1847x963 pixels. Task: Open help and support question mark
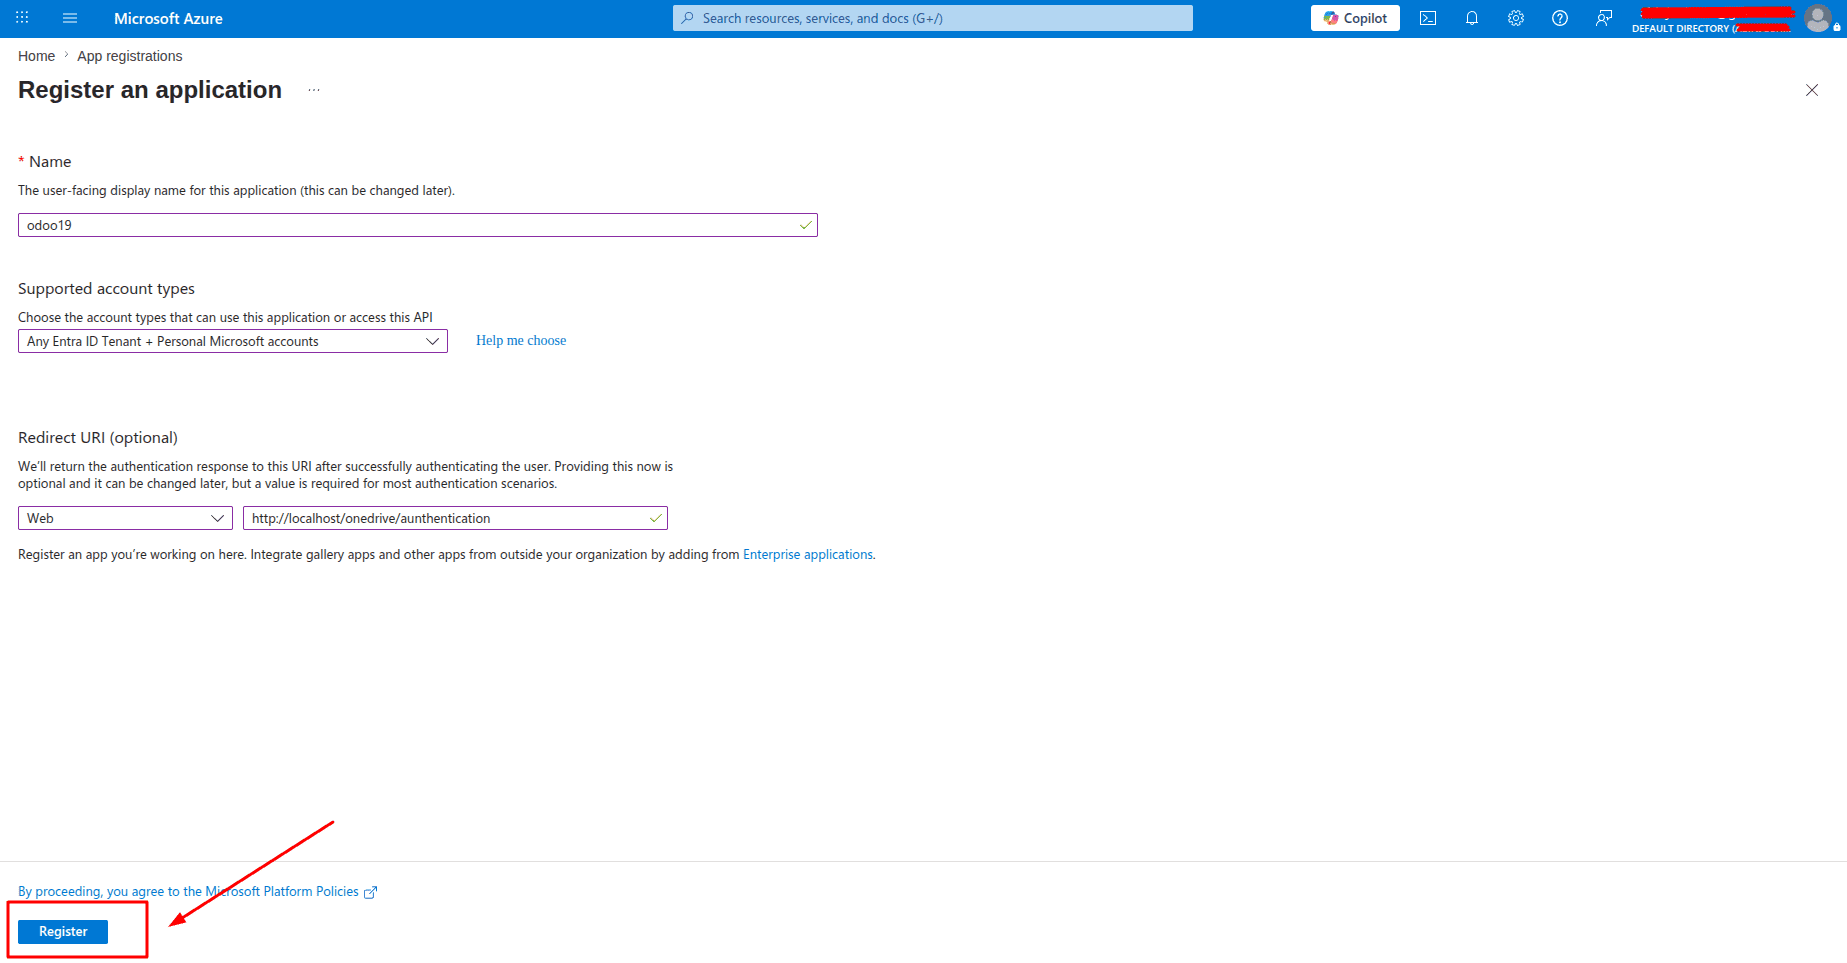tap(1560, 18)
